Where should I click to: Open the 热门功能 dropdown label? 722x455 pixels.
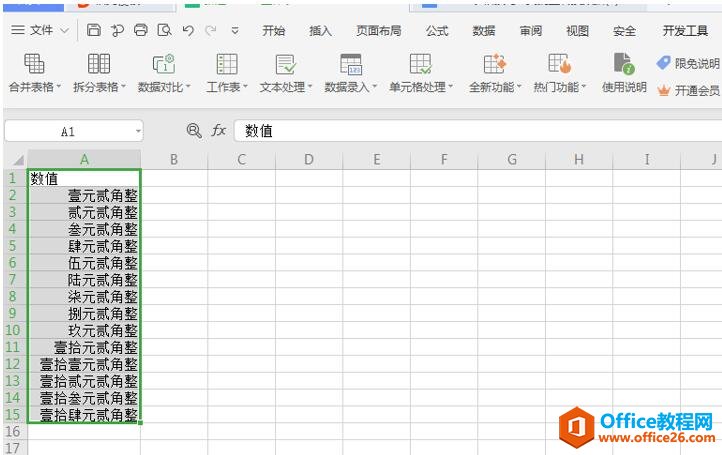pyautogui.click(x=559, y=87)
